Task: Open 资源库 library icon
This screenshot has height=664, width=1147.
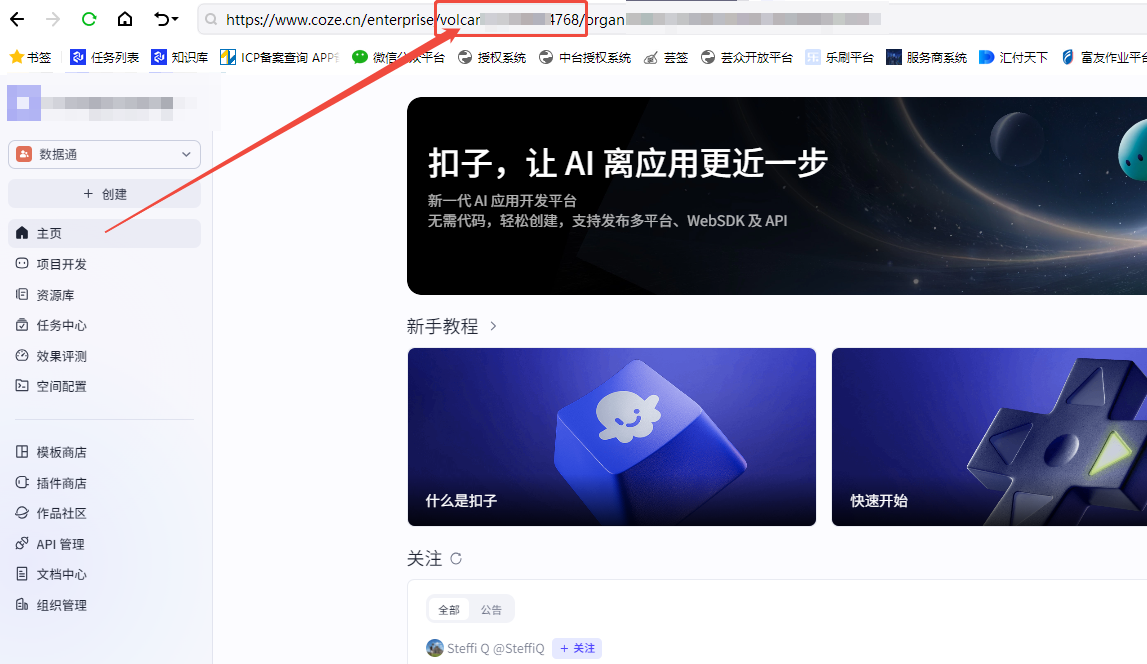Action: (22, 294)
